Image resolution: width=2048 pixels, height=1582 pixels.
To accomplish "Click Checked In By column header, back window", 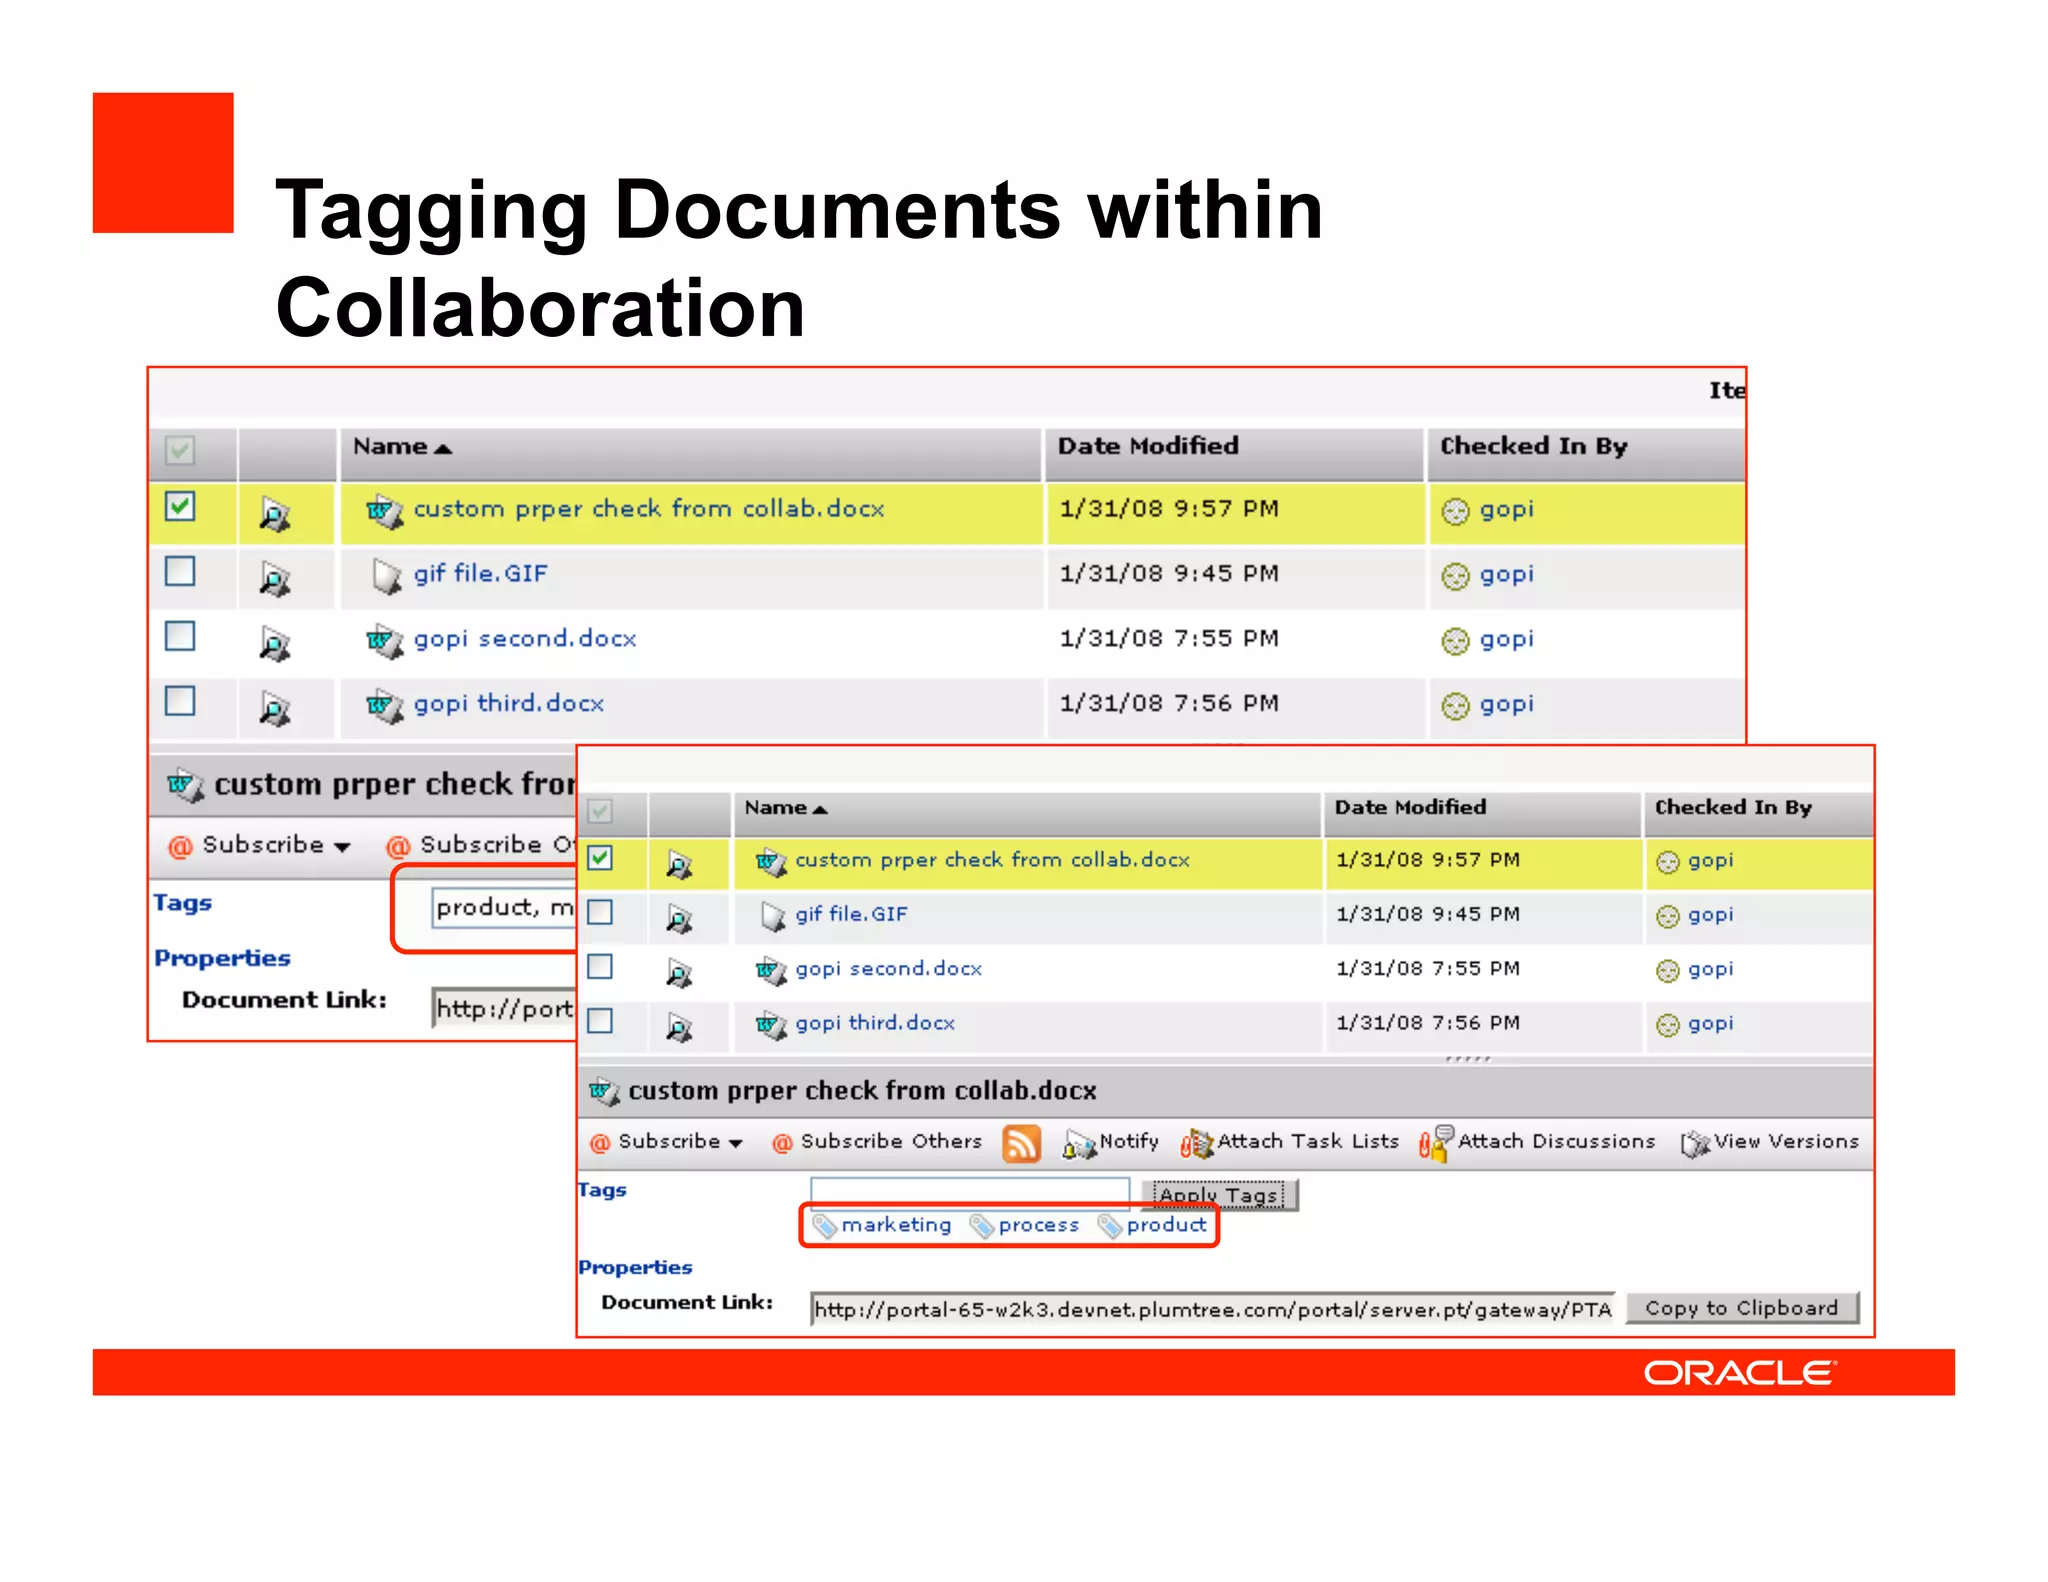I will (1533, 446).
